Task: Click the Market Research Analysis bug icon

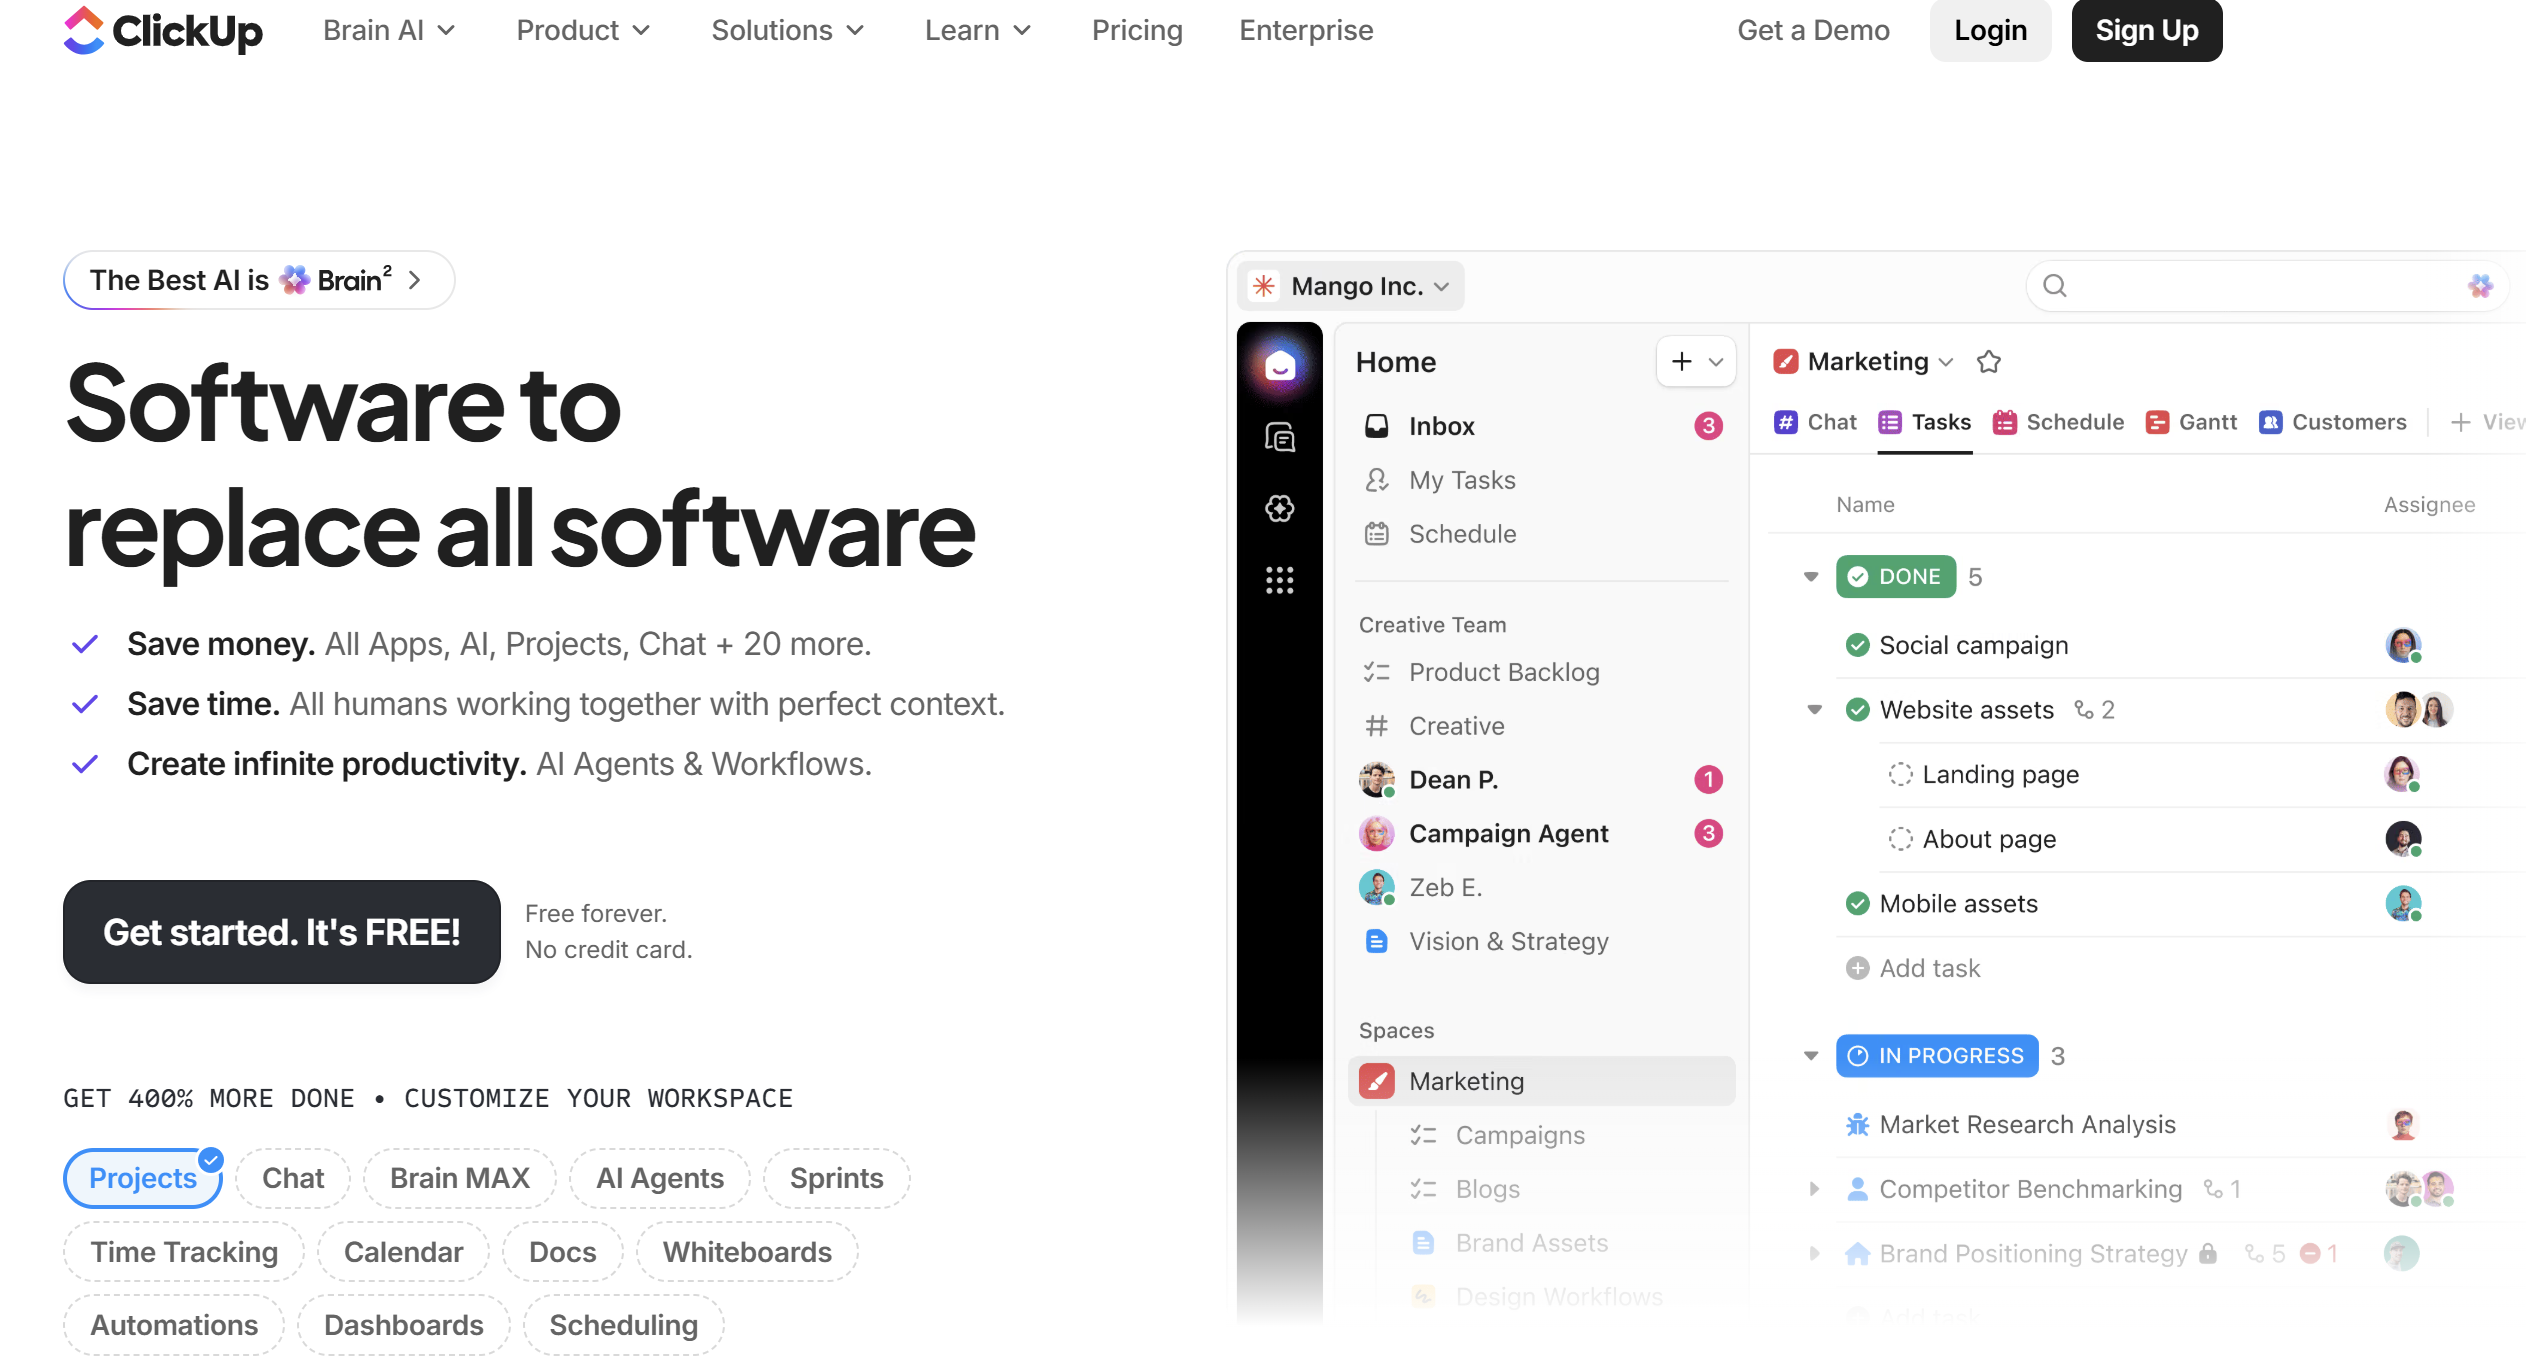Action: [x=1857, y=1125]
